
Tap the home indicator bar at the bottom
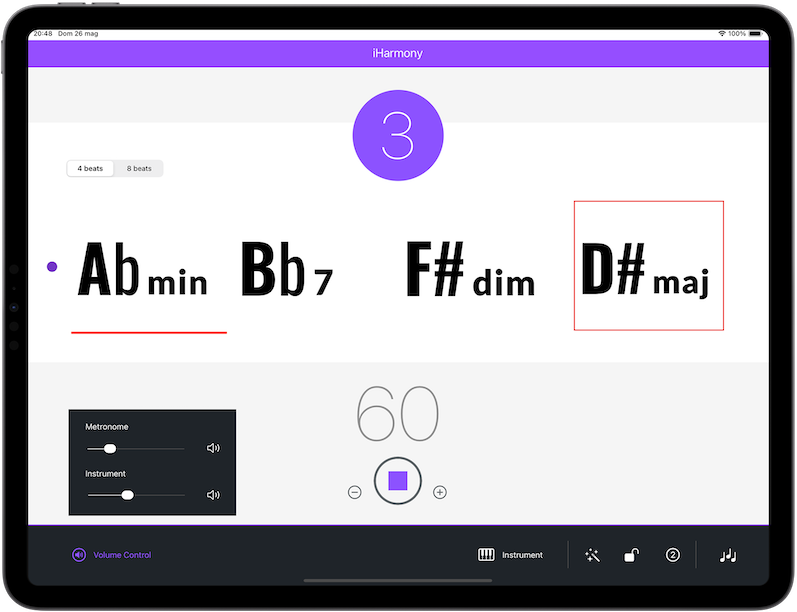pos(398,580)
